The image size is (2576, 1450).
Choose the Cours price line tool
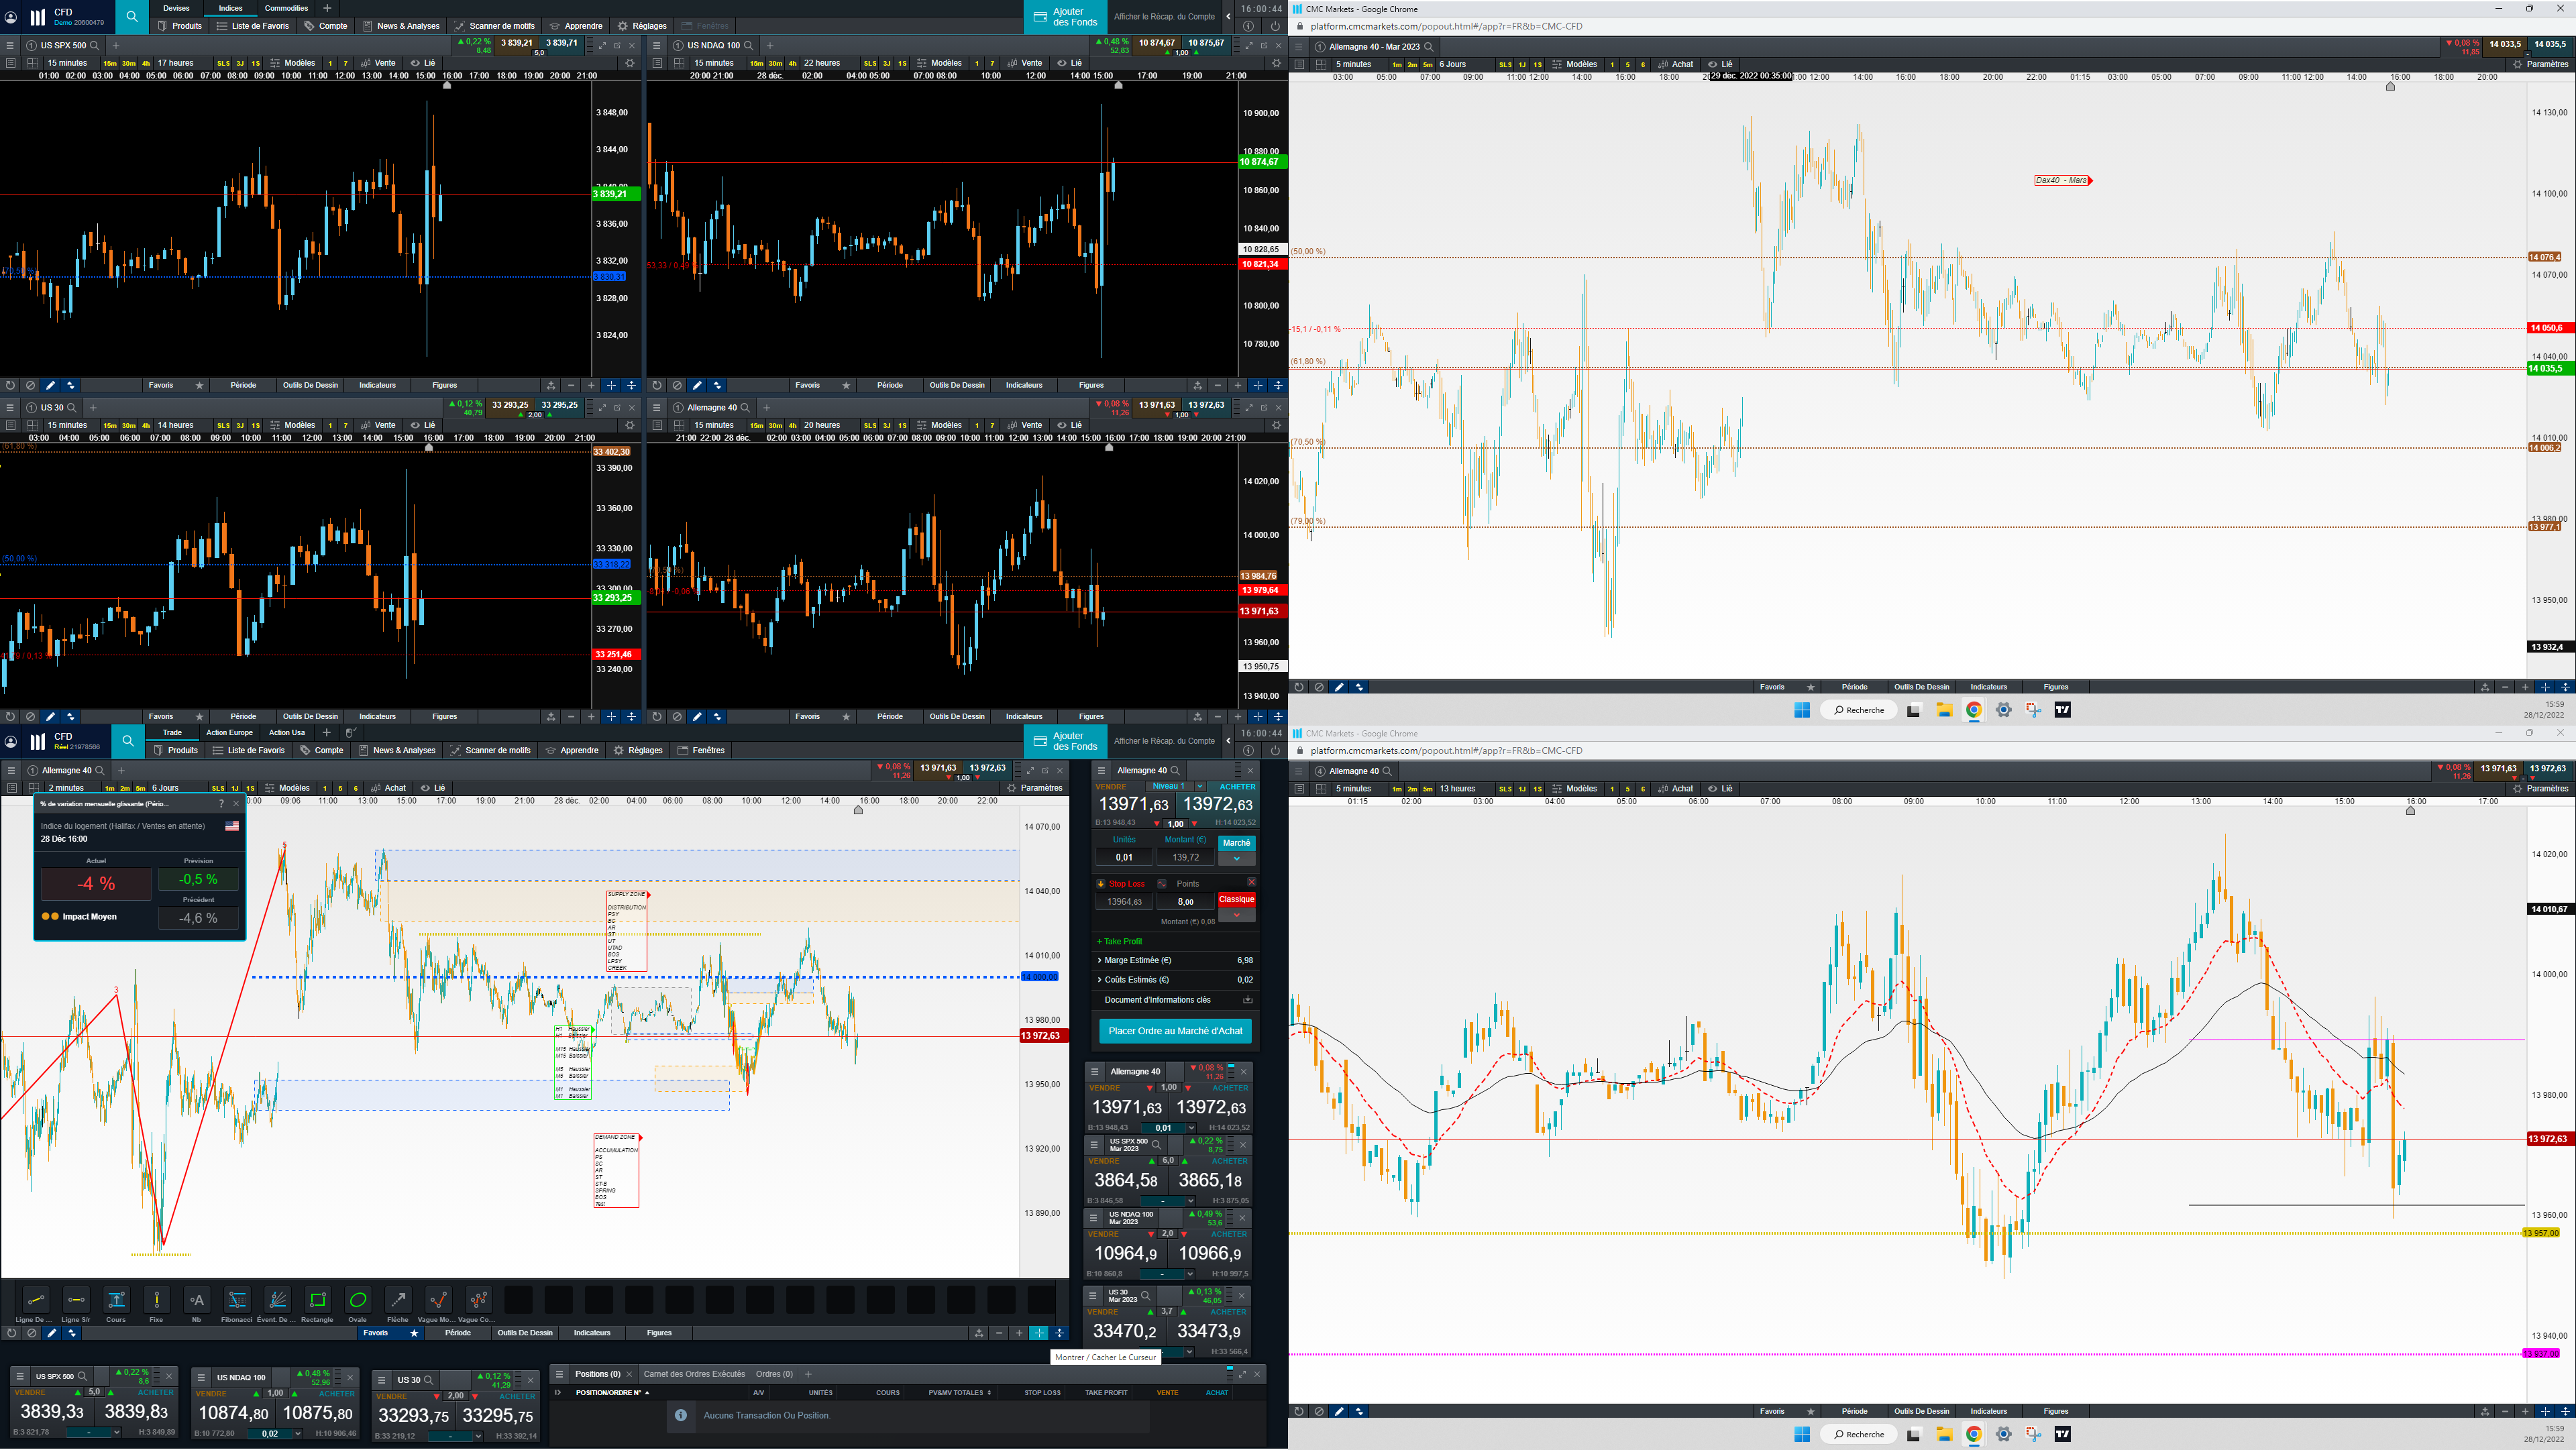(x=116, y=1300)
